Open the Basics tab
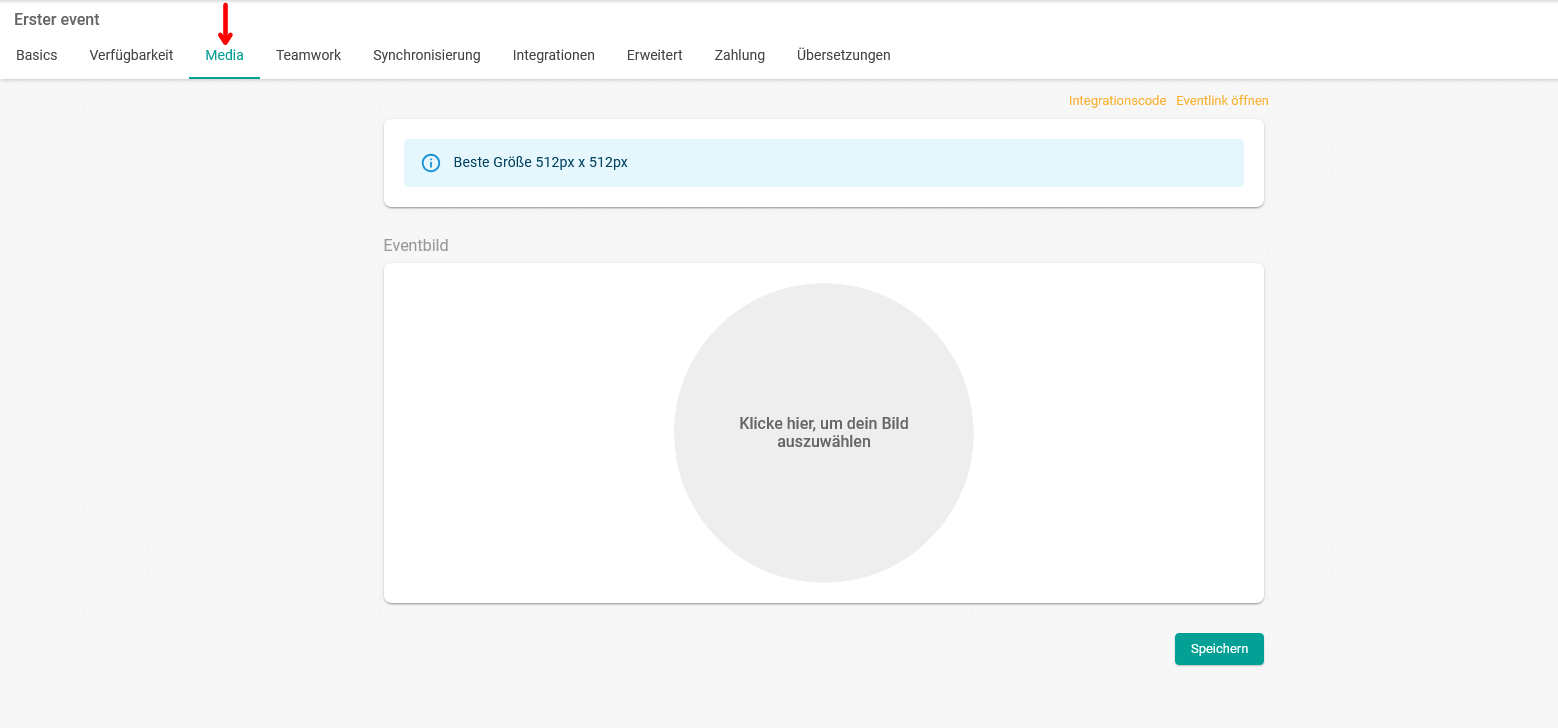Screen dimensions: 1558x728 [x=37, y=55]
